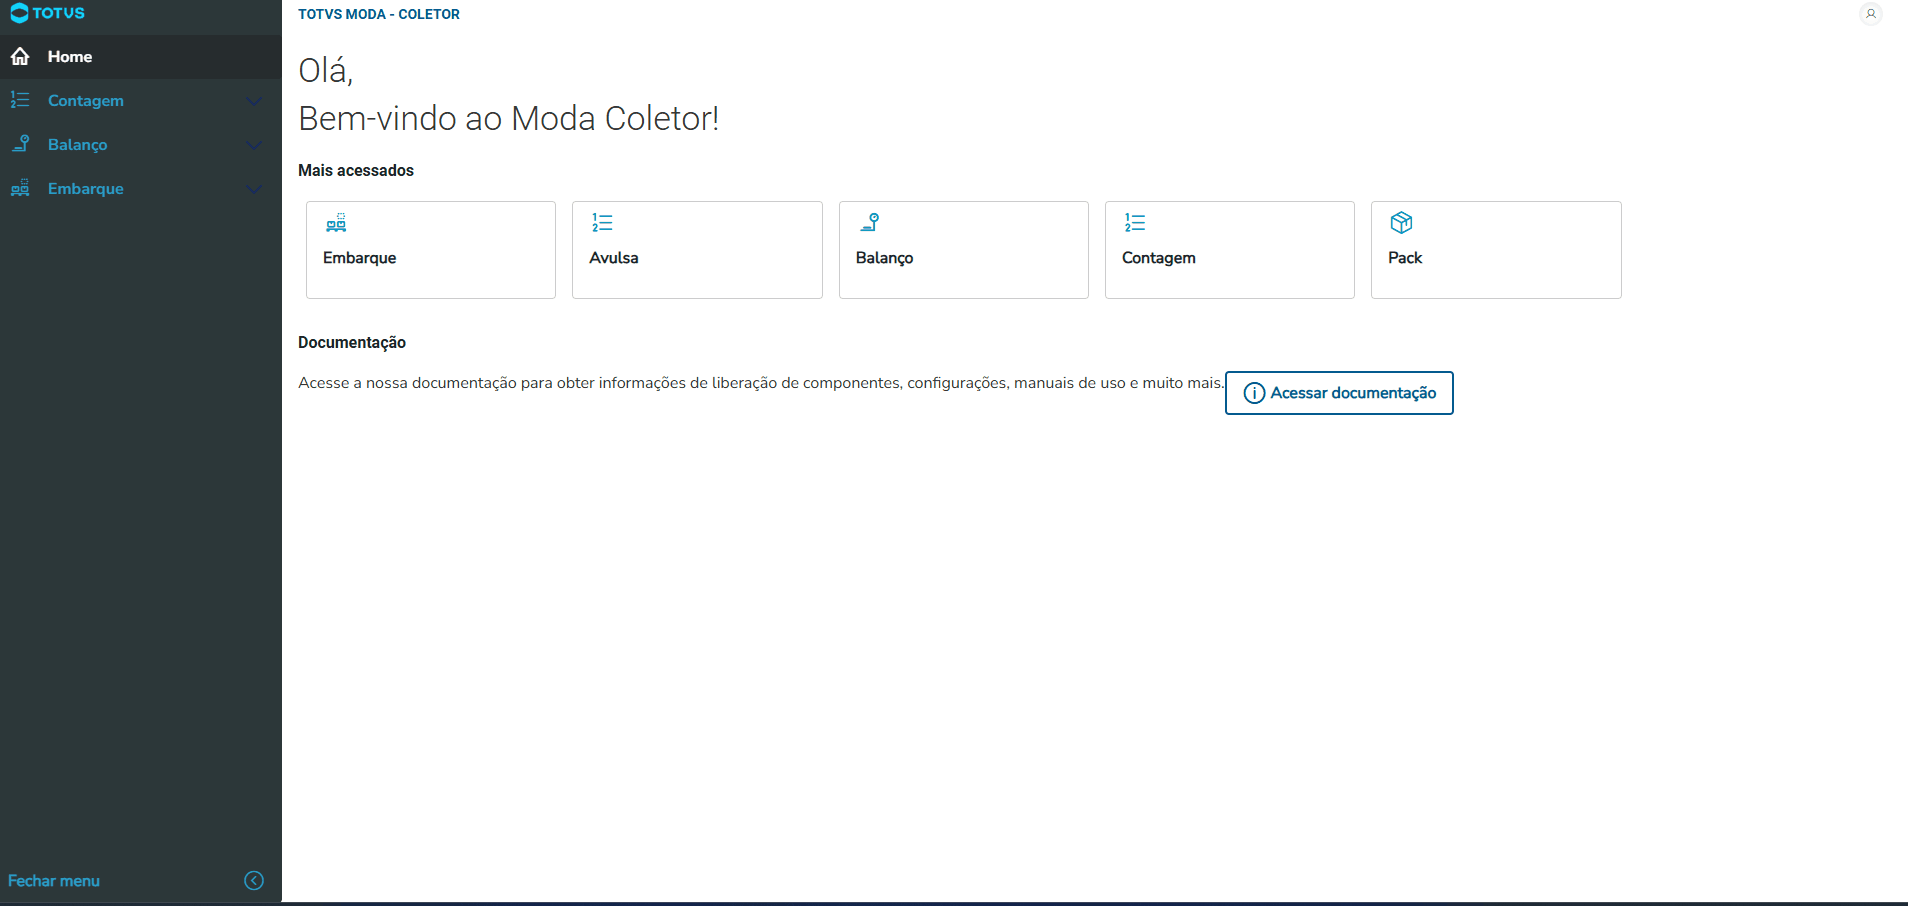This screenshot has height=906, width=1908.
Task: Open the Embarque sidebar menu
Action: click(x=141, y=189)
